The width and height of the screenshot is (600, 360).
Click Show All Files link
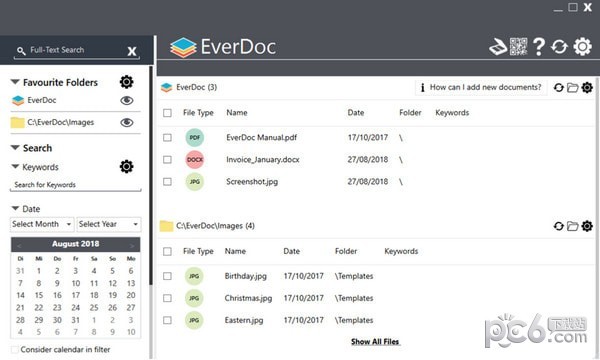375,342
